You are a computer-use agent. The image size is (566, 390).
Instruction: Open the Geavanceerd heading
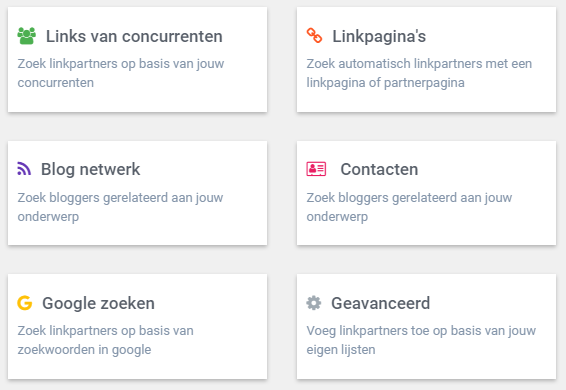pos(380,303)
